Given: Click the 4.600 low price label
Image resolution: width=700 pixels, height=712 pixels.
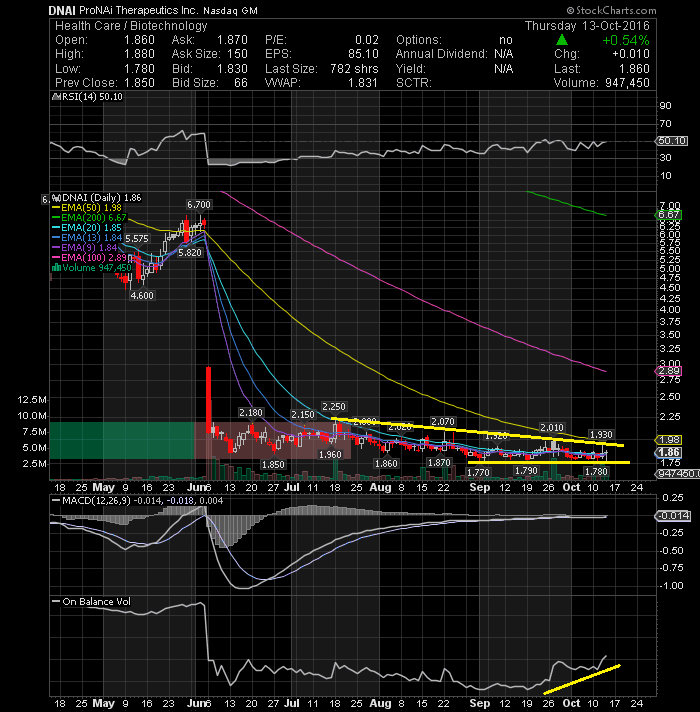Looking at the screenshot, I should click(142, 296).
